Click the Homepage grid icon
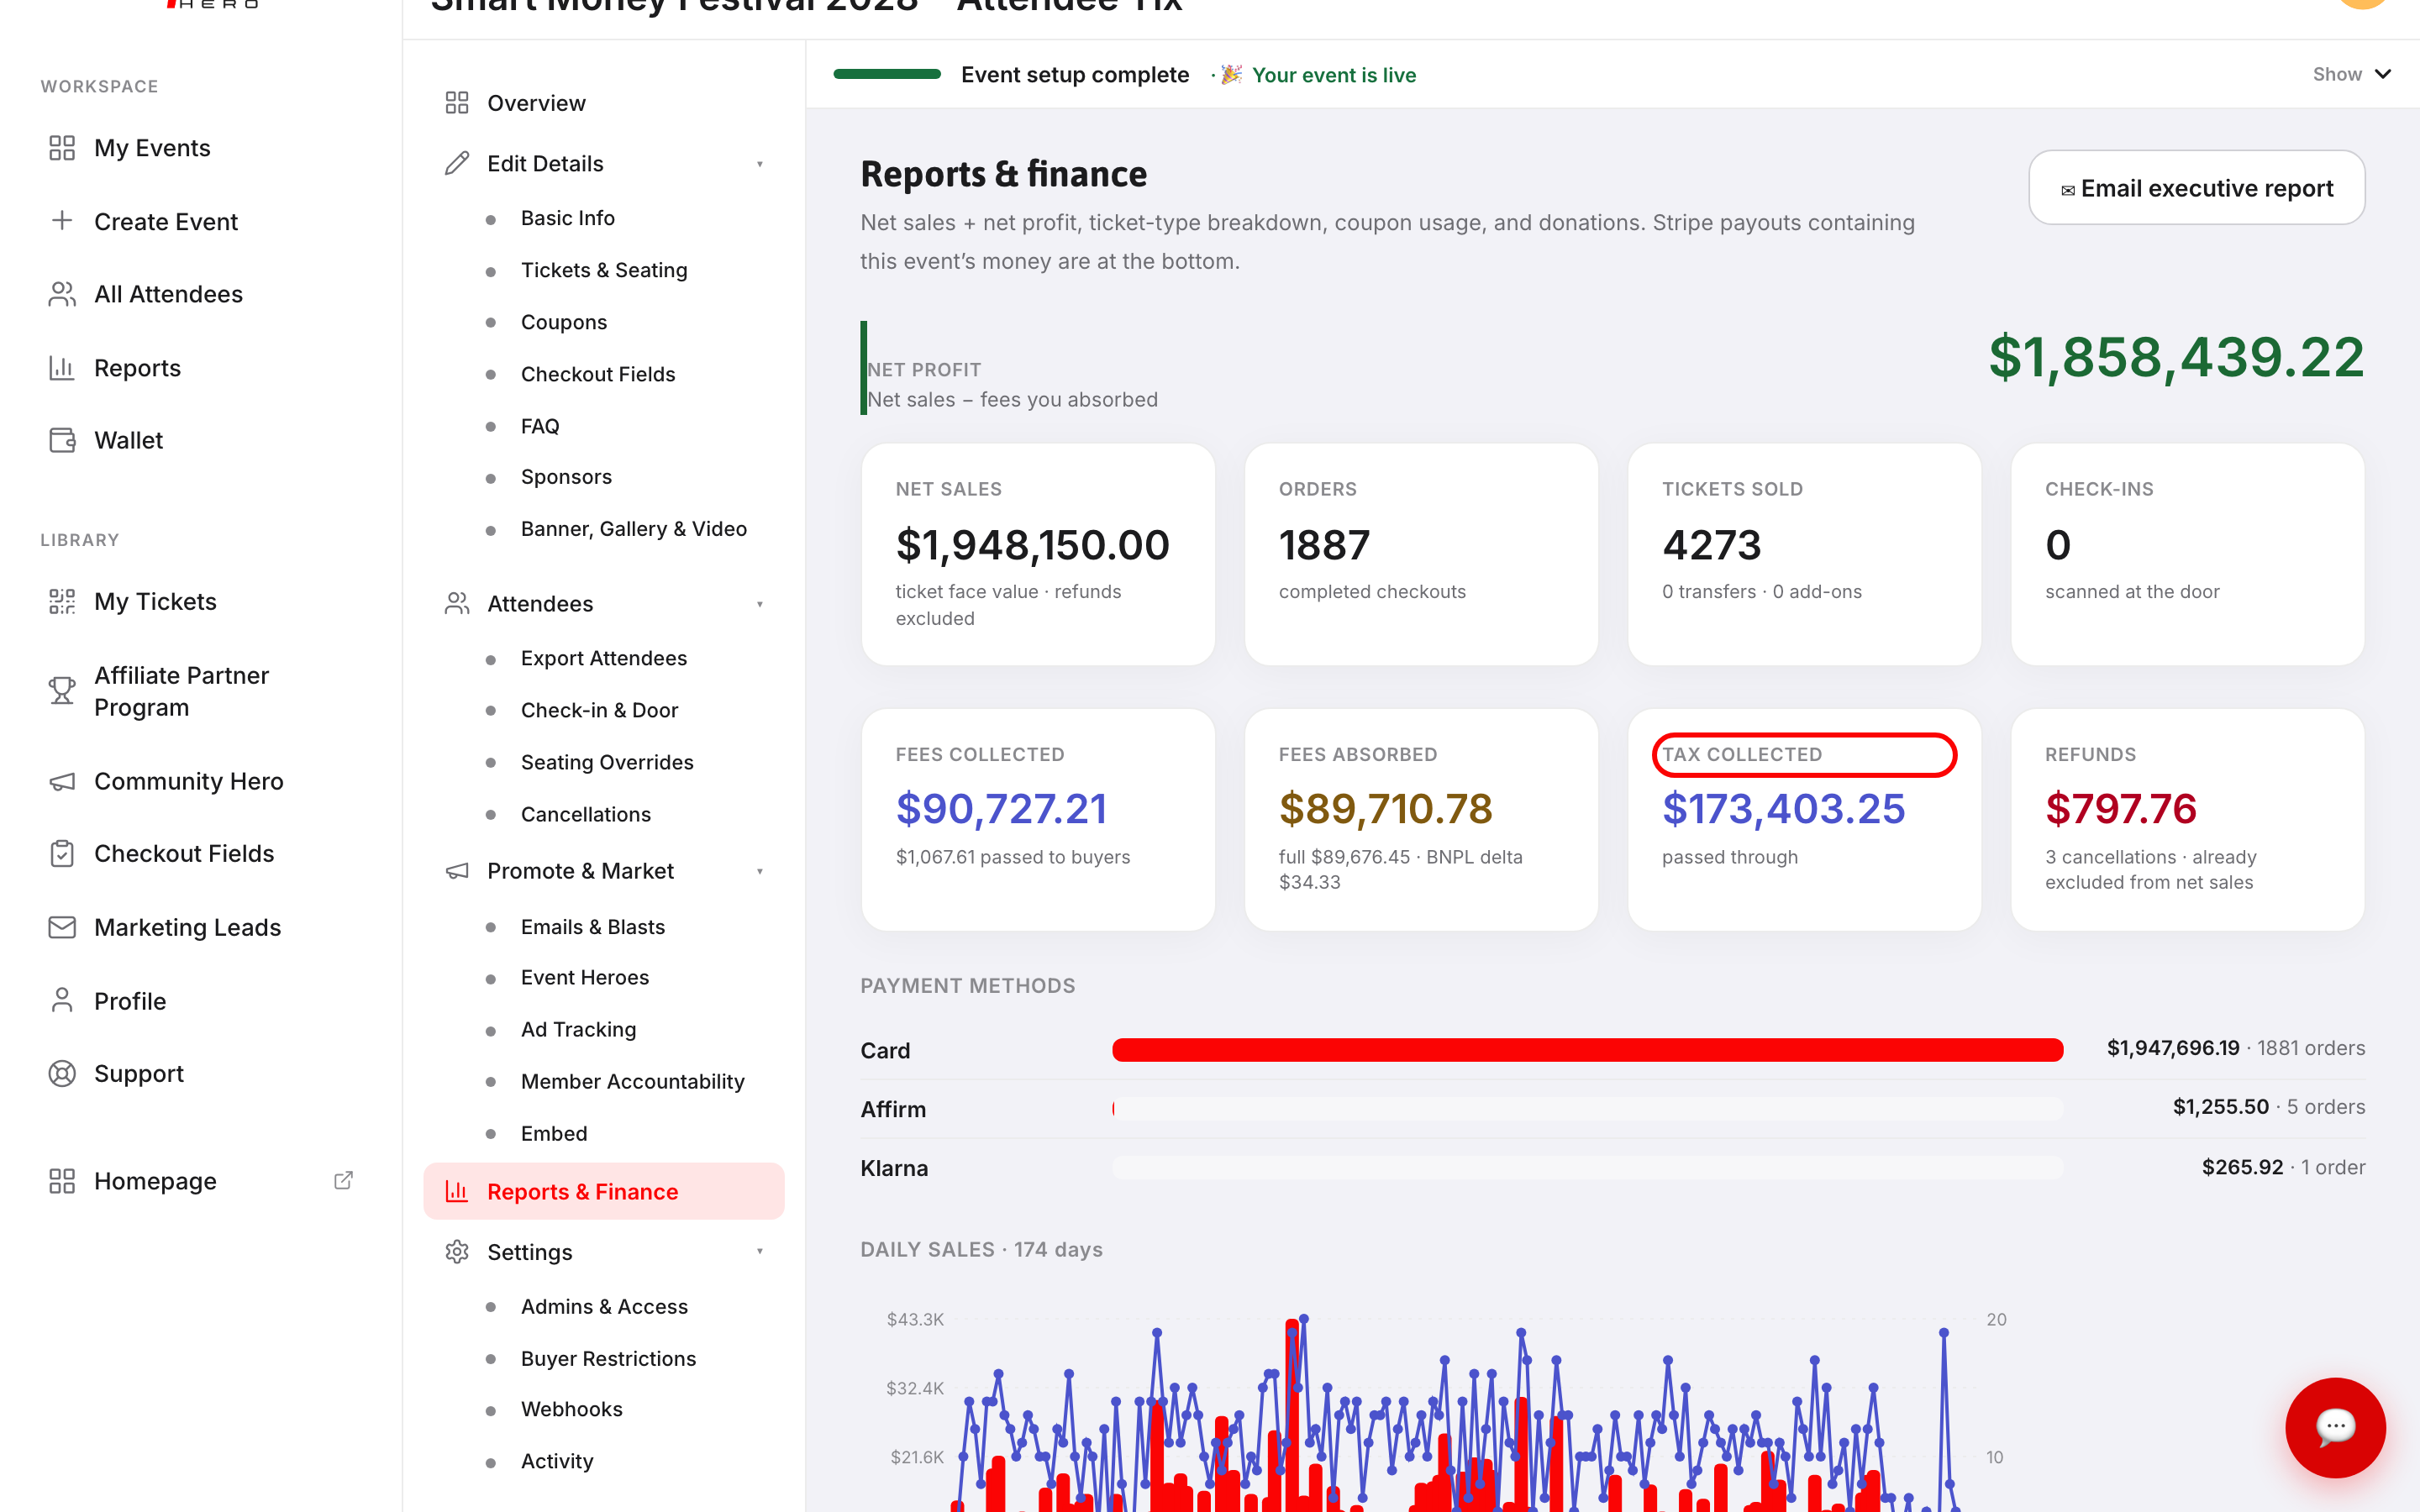This screenshot has height=1512, width=2420. (x=62, y=1181)
